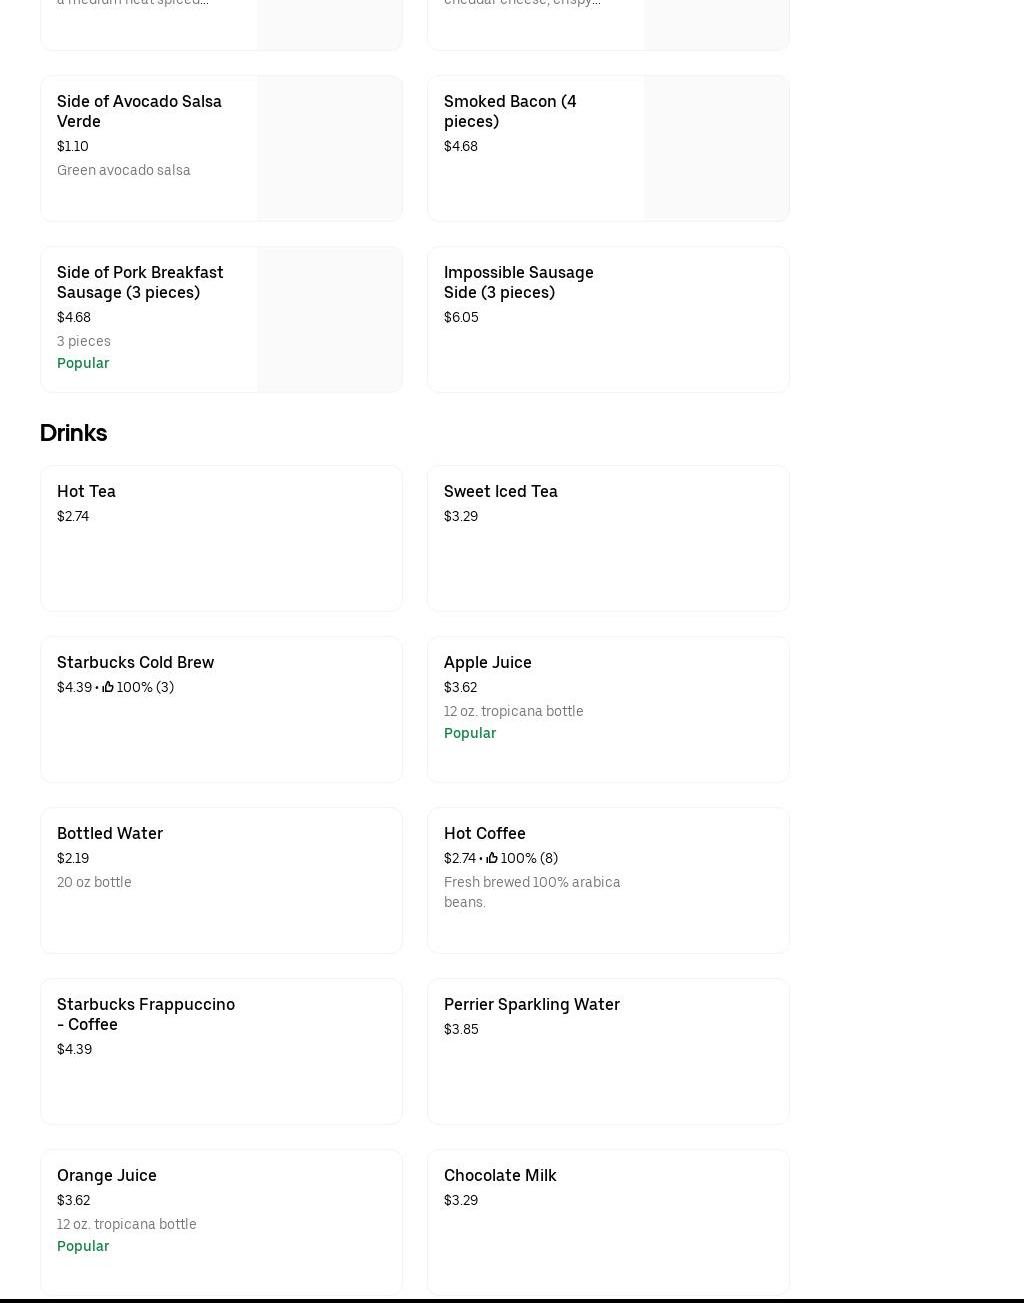Click the Drinks section heading
Screen dimensions: 1024x1303
click(x=73, y=433)
